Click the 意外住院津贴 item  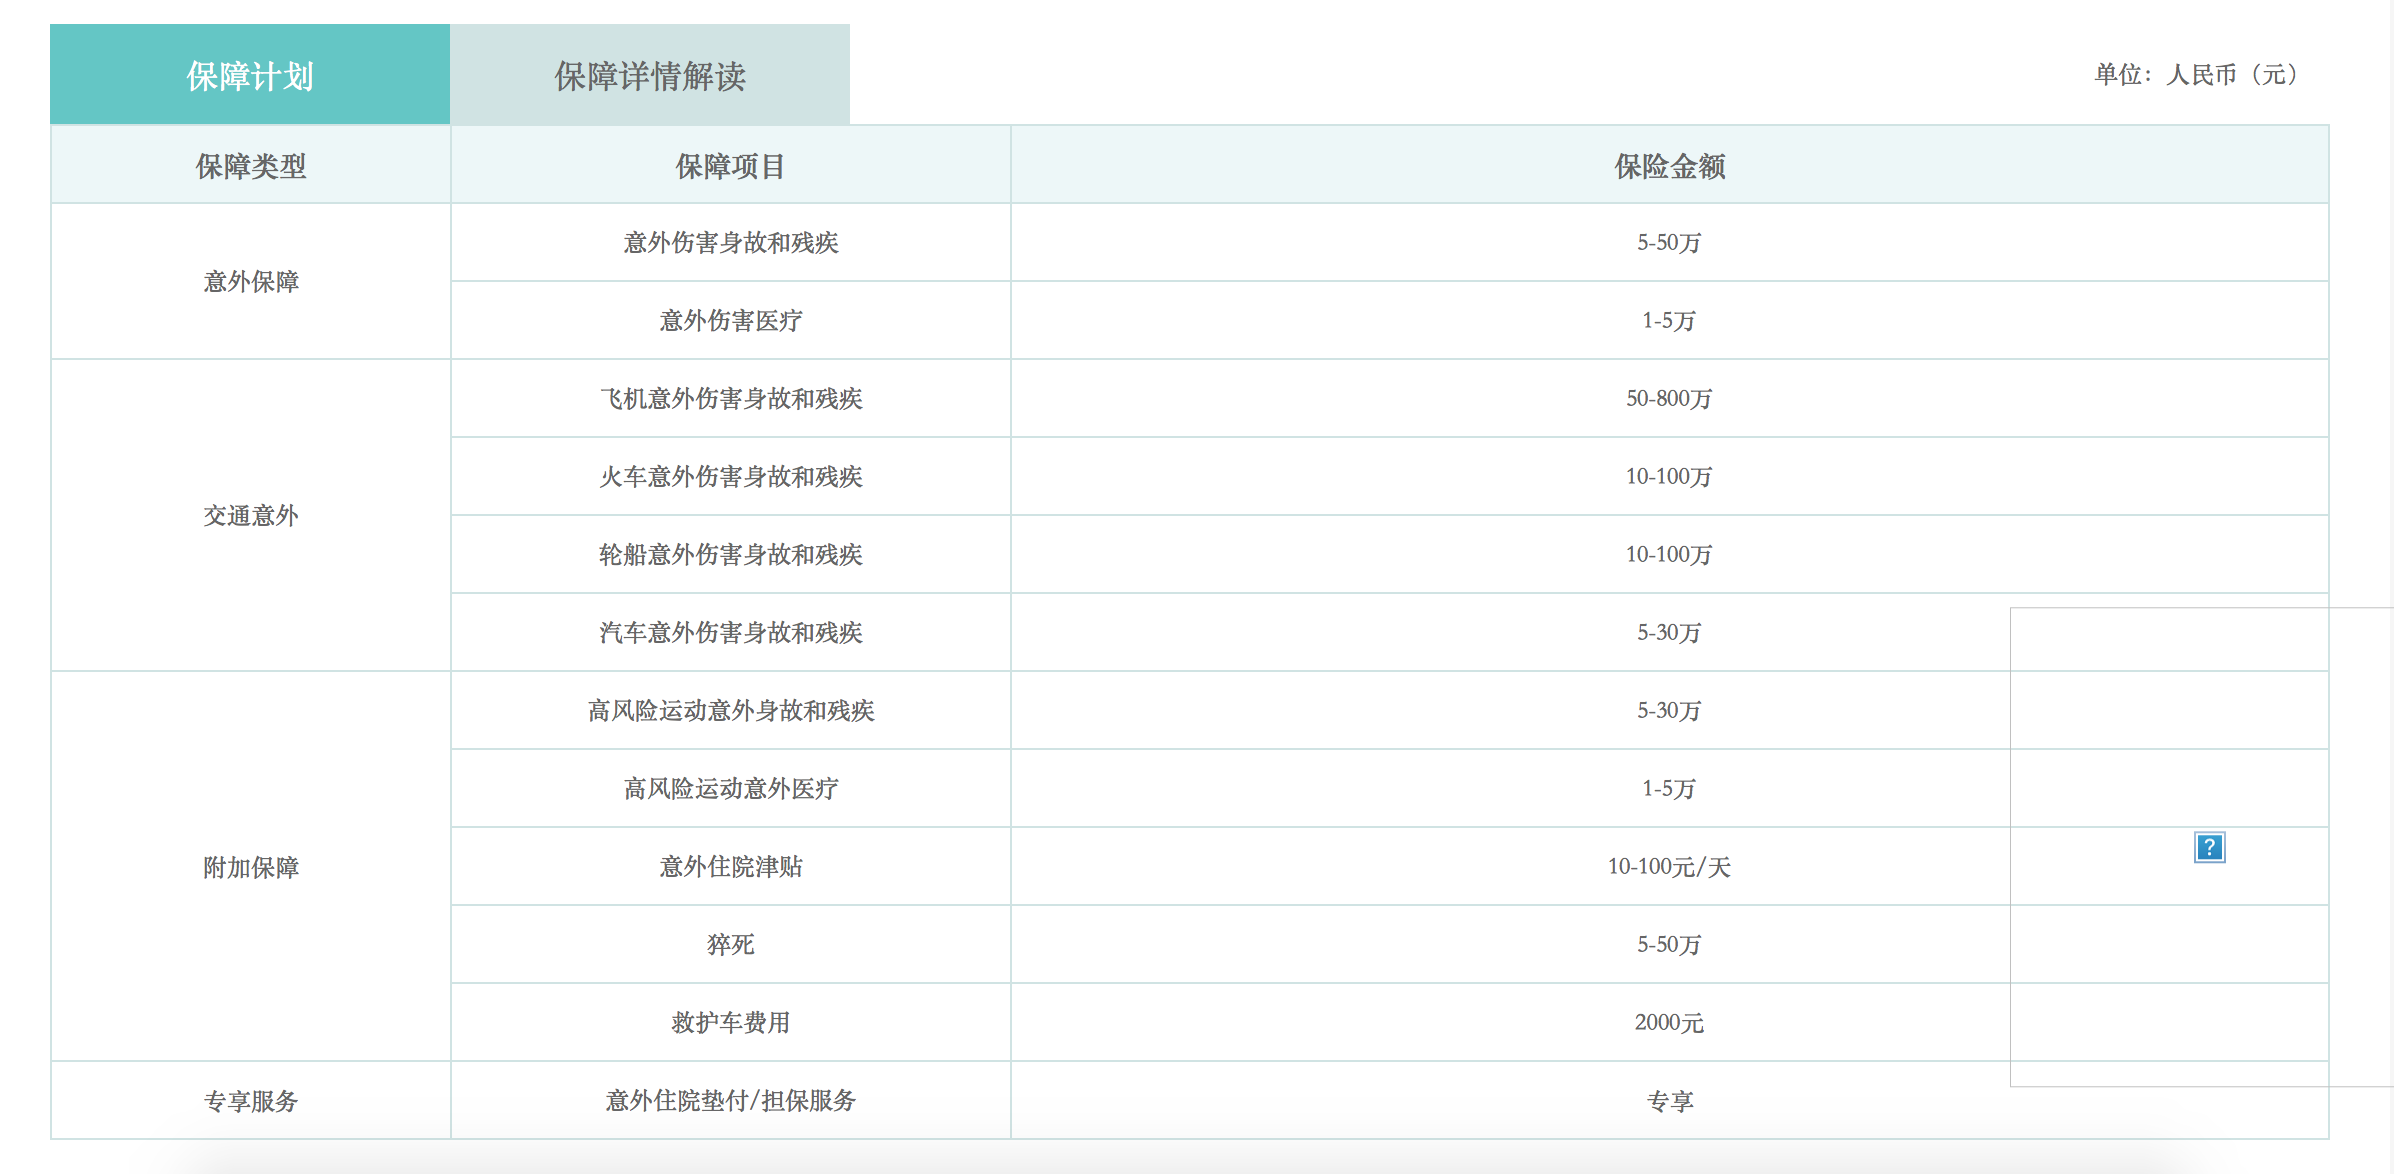point(730,867)
